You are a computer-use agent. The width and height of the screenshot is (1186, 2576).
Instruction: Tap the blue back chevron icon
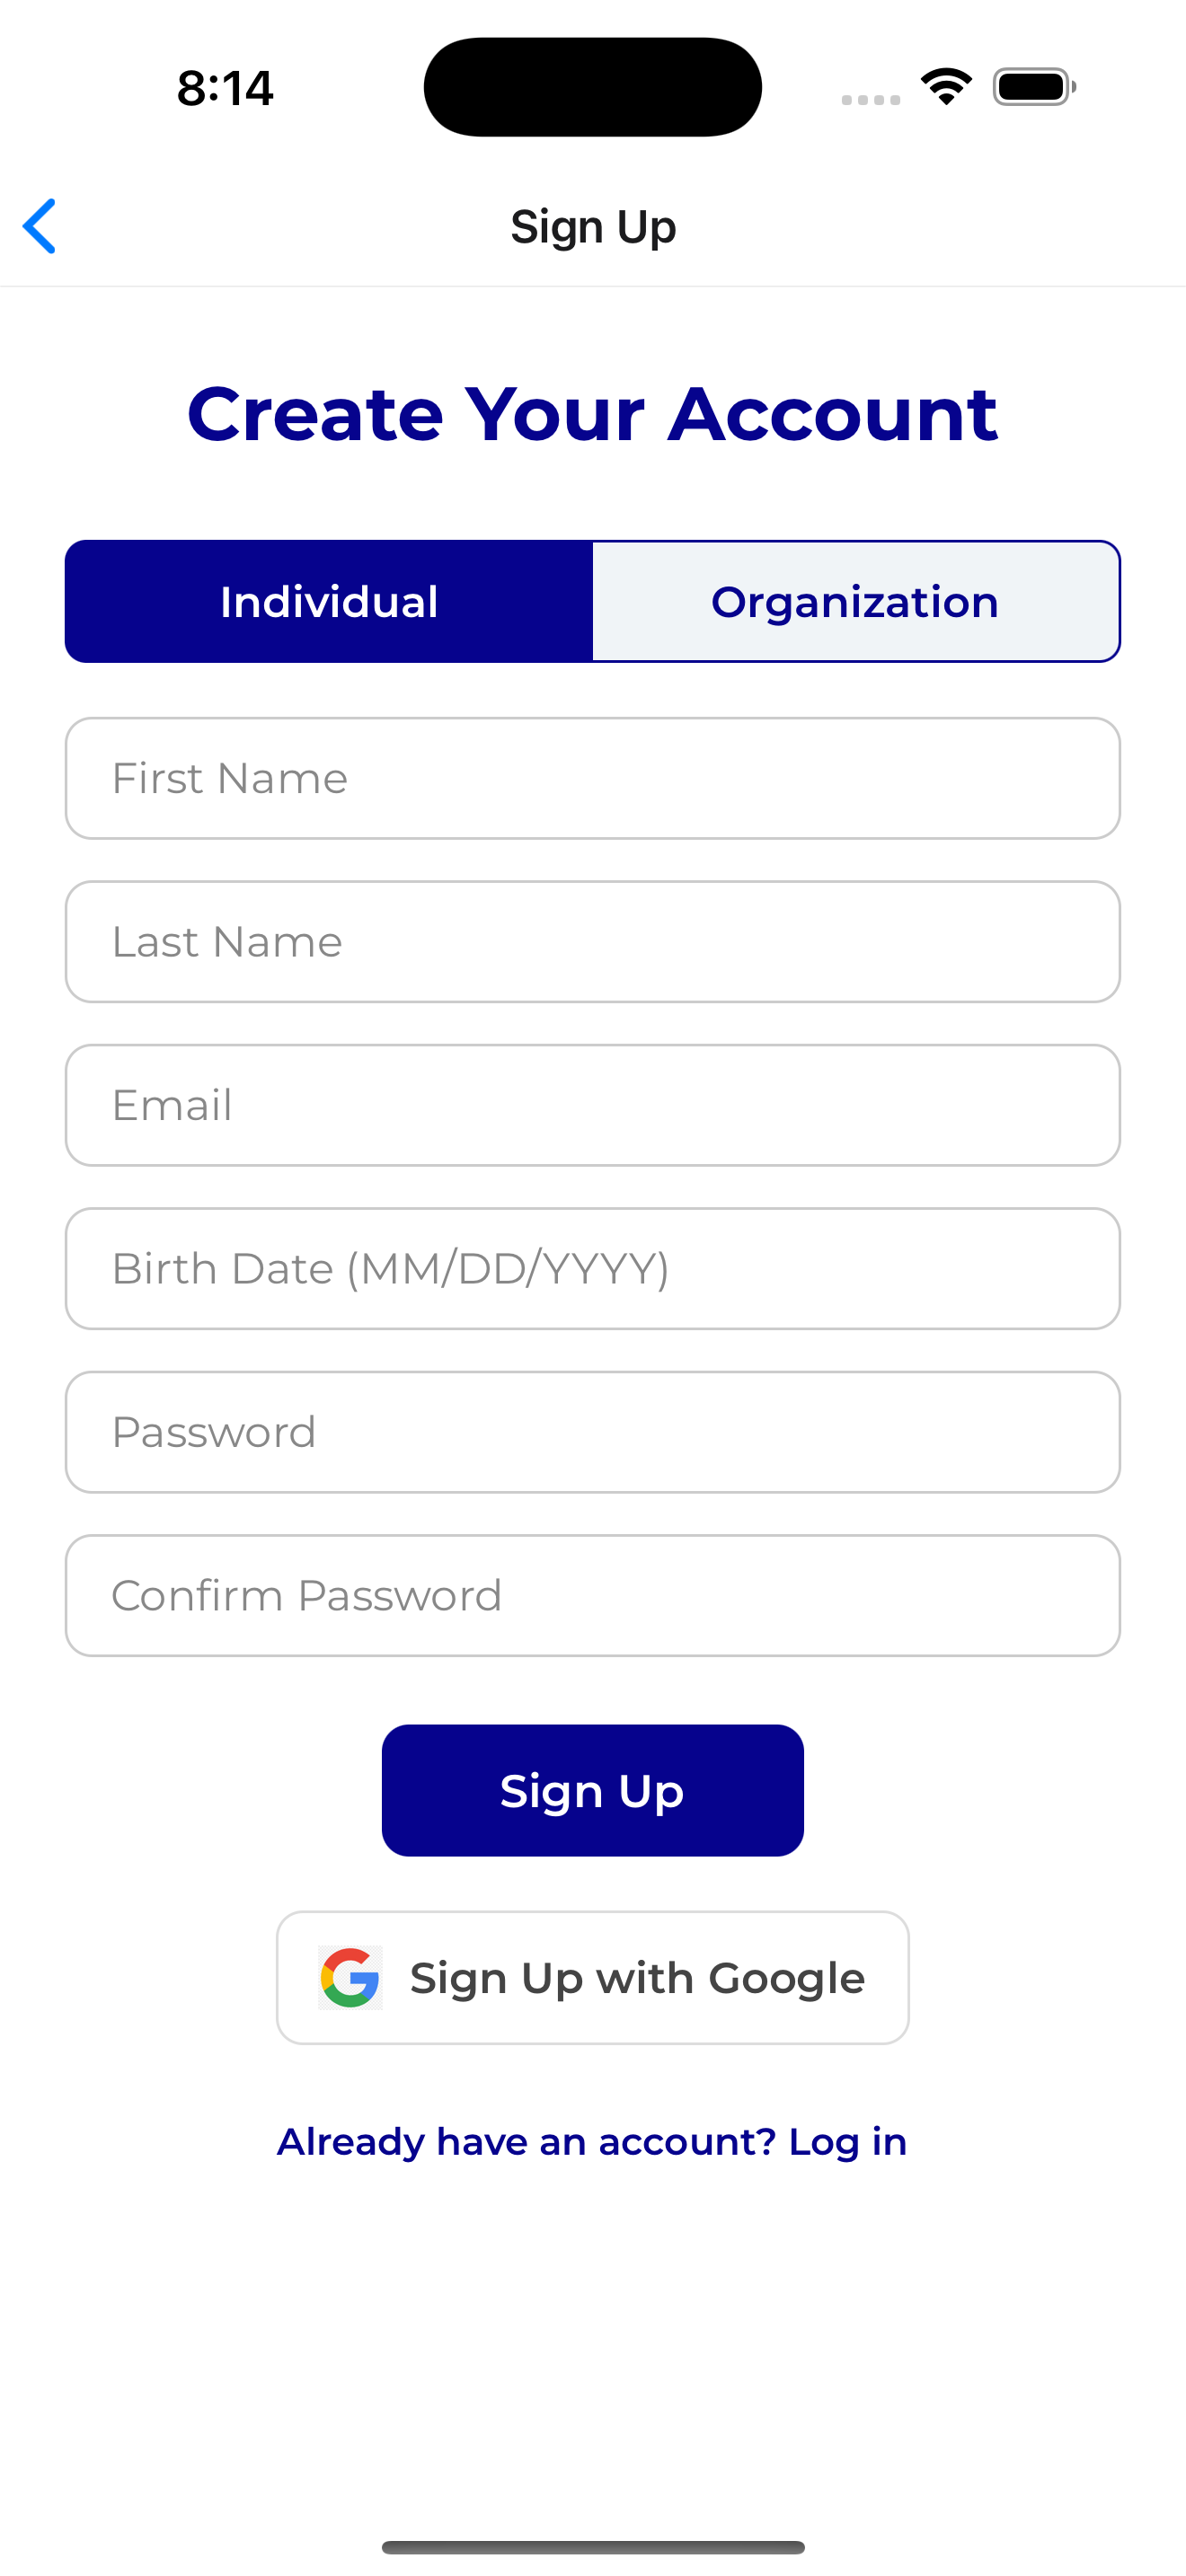click(x=39, y=226)
